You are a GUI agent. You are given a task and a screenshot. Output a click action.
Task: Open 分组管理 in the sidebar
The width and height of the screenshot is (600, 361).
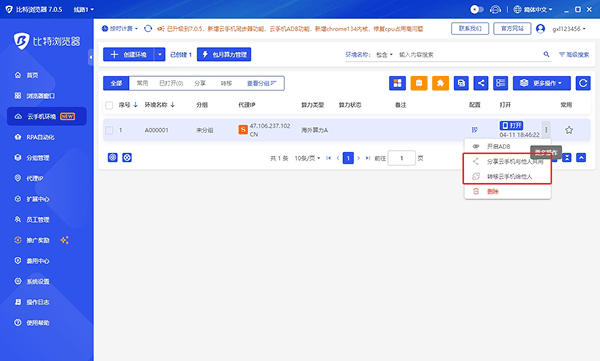32,158
